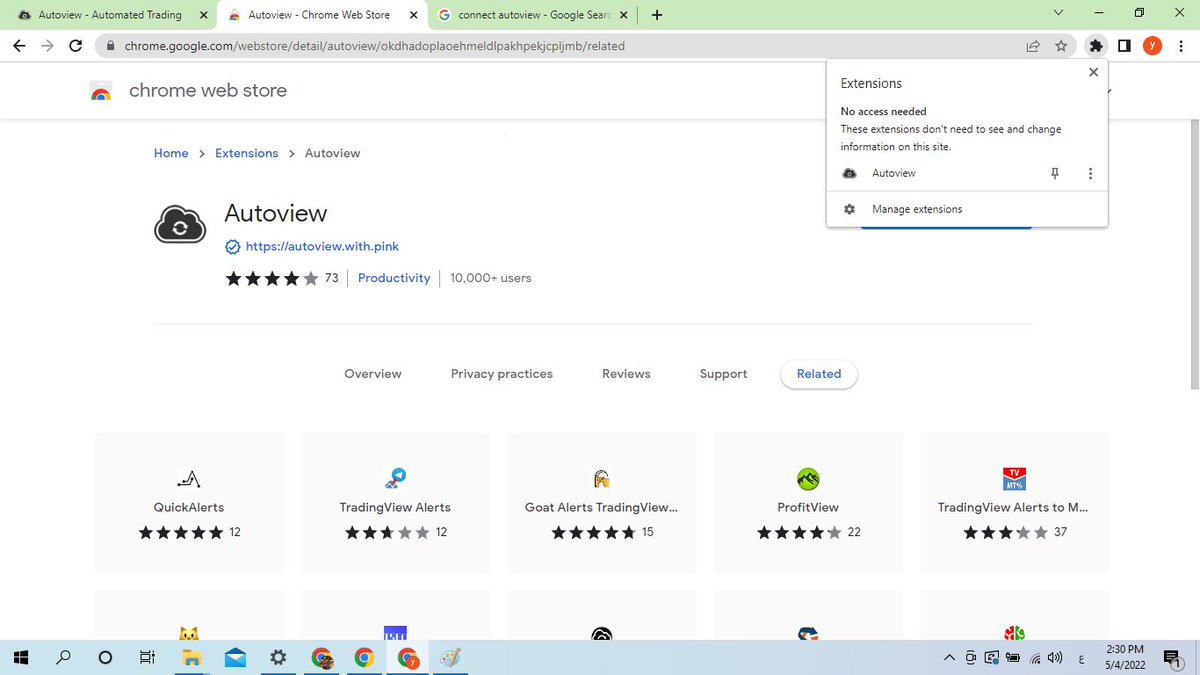
Task: Open the Chrome three-dot menu
Action: point(1180,45)
